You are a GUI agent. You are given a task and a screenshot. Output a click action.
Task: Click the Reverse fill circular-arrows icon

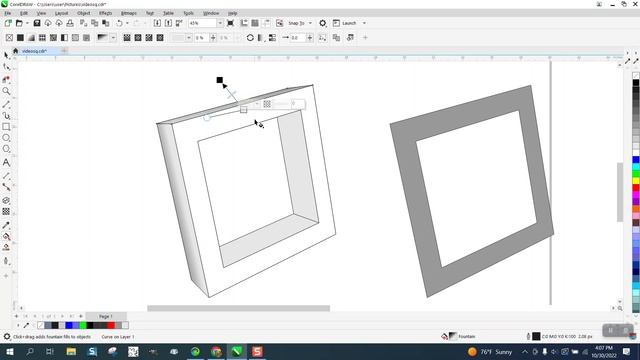point(250,38)
